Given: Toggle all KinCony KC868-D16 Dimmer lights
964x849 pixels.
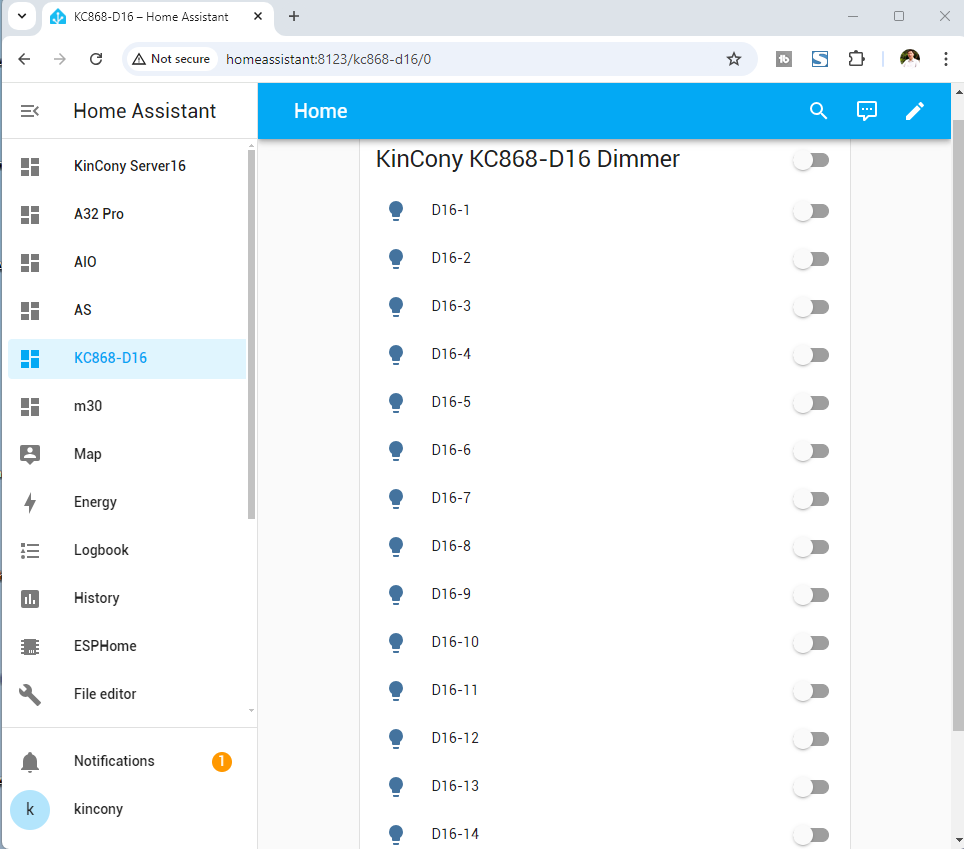Looking at the screenshot, I should click(x=811, y=160).
